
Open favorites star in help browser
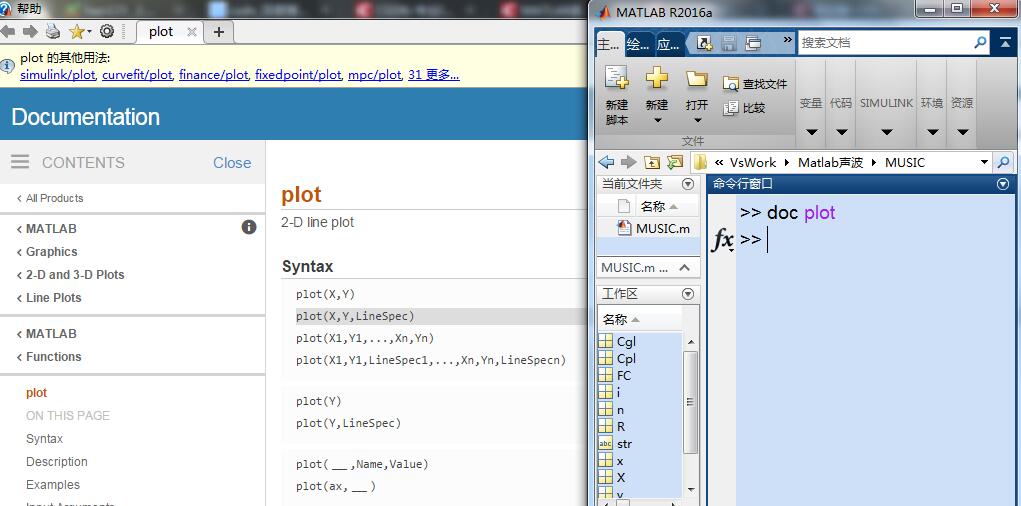click(x=79, y=32)
